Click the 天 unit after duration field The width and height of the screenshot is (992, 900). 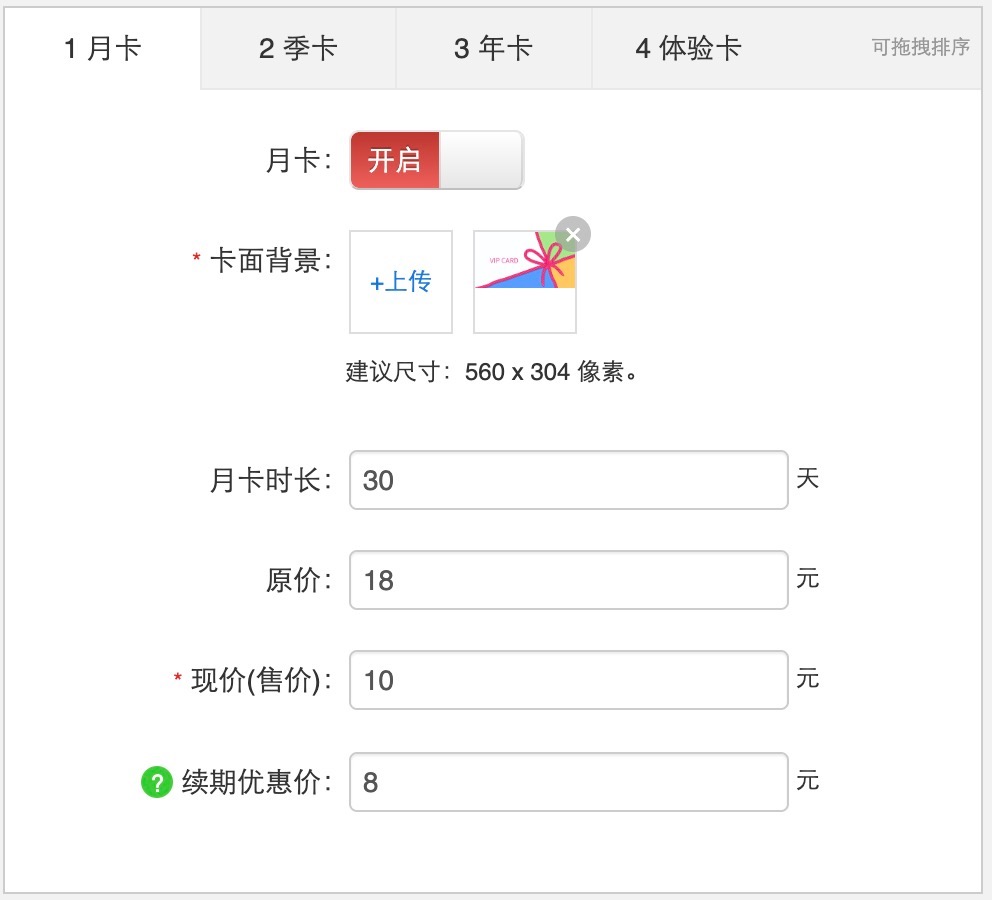(807, 478)
